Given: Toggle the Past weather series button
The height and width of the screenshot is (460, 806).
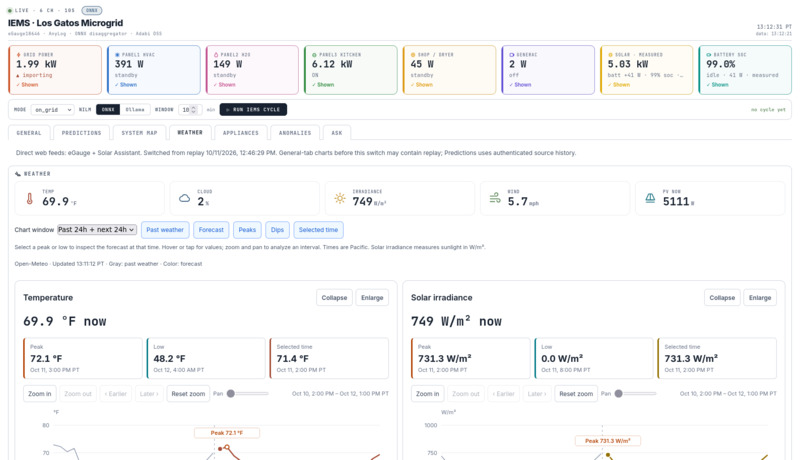Looking at the screenshot, I should click(x=165, y=230).
